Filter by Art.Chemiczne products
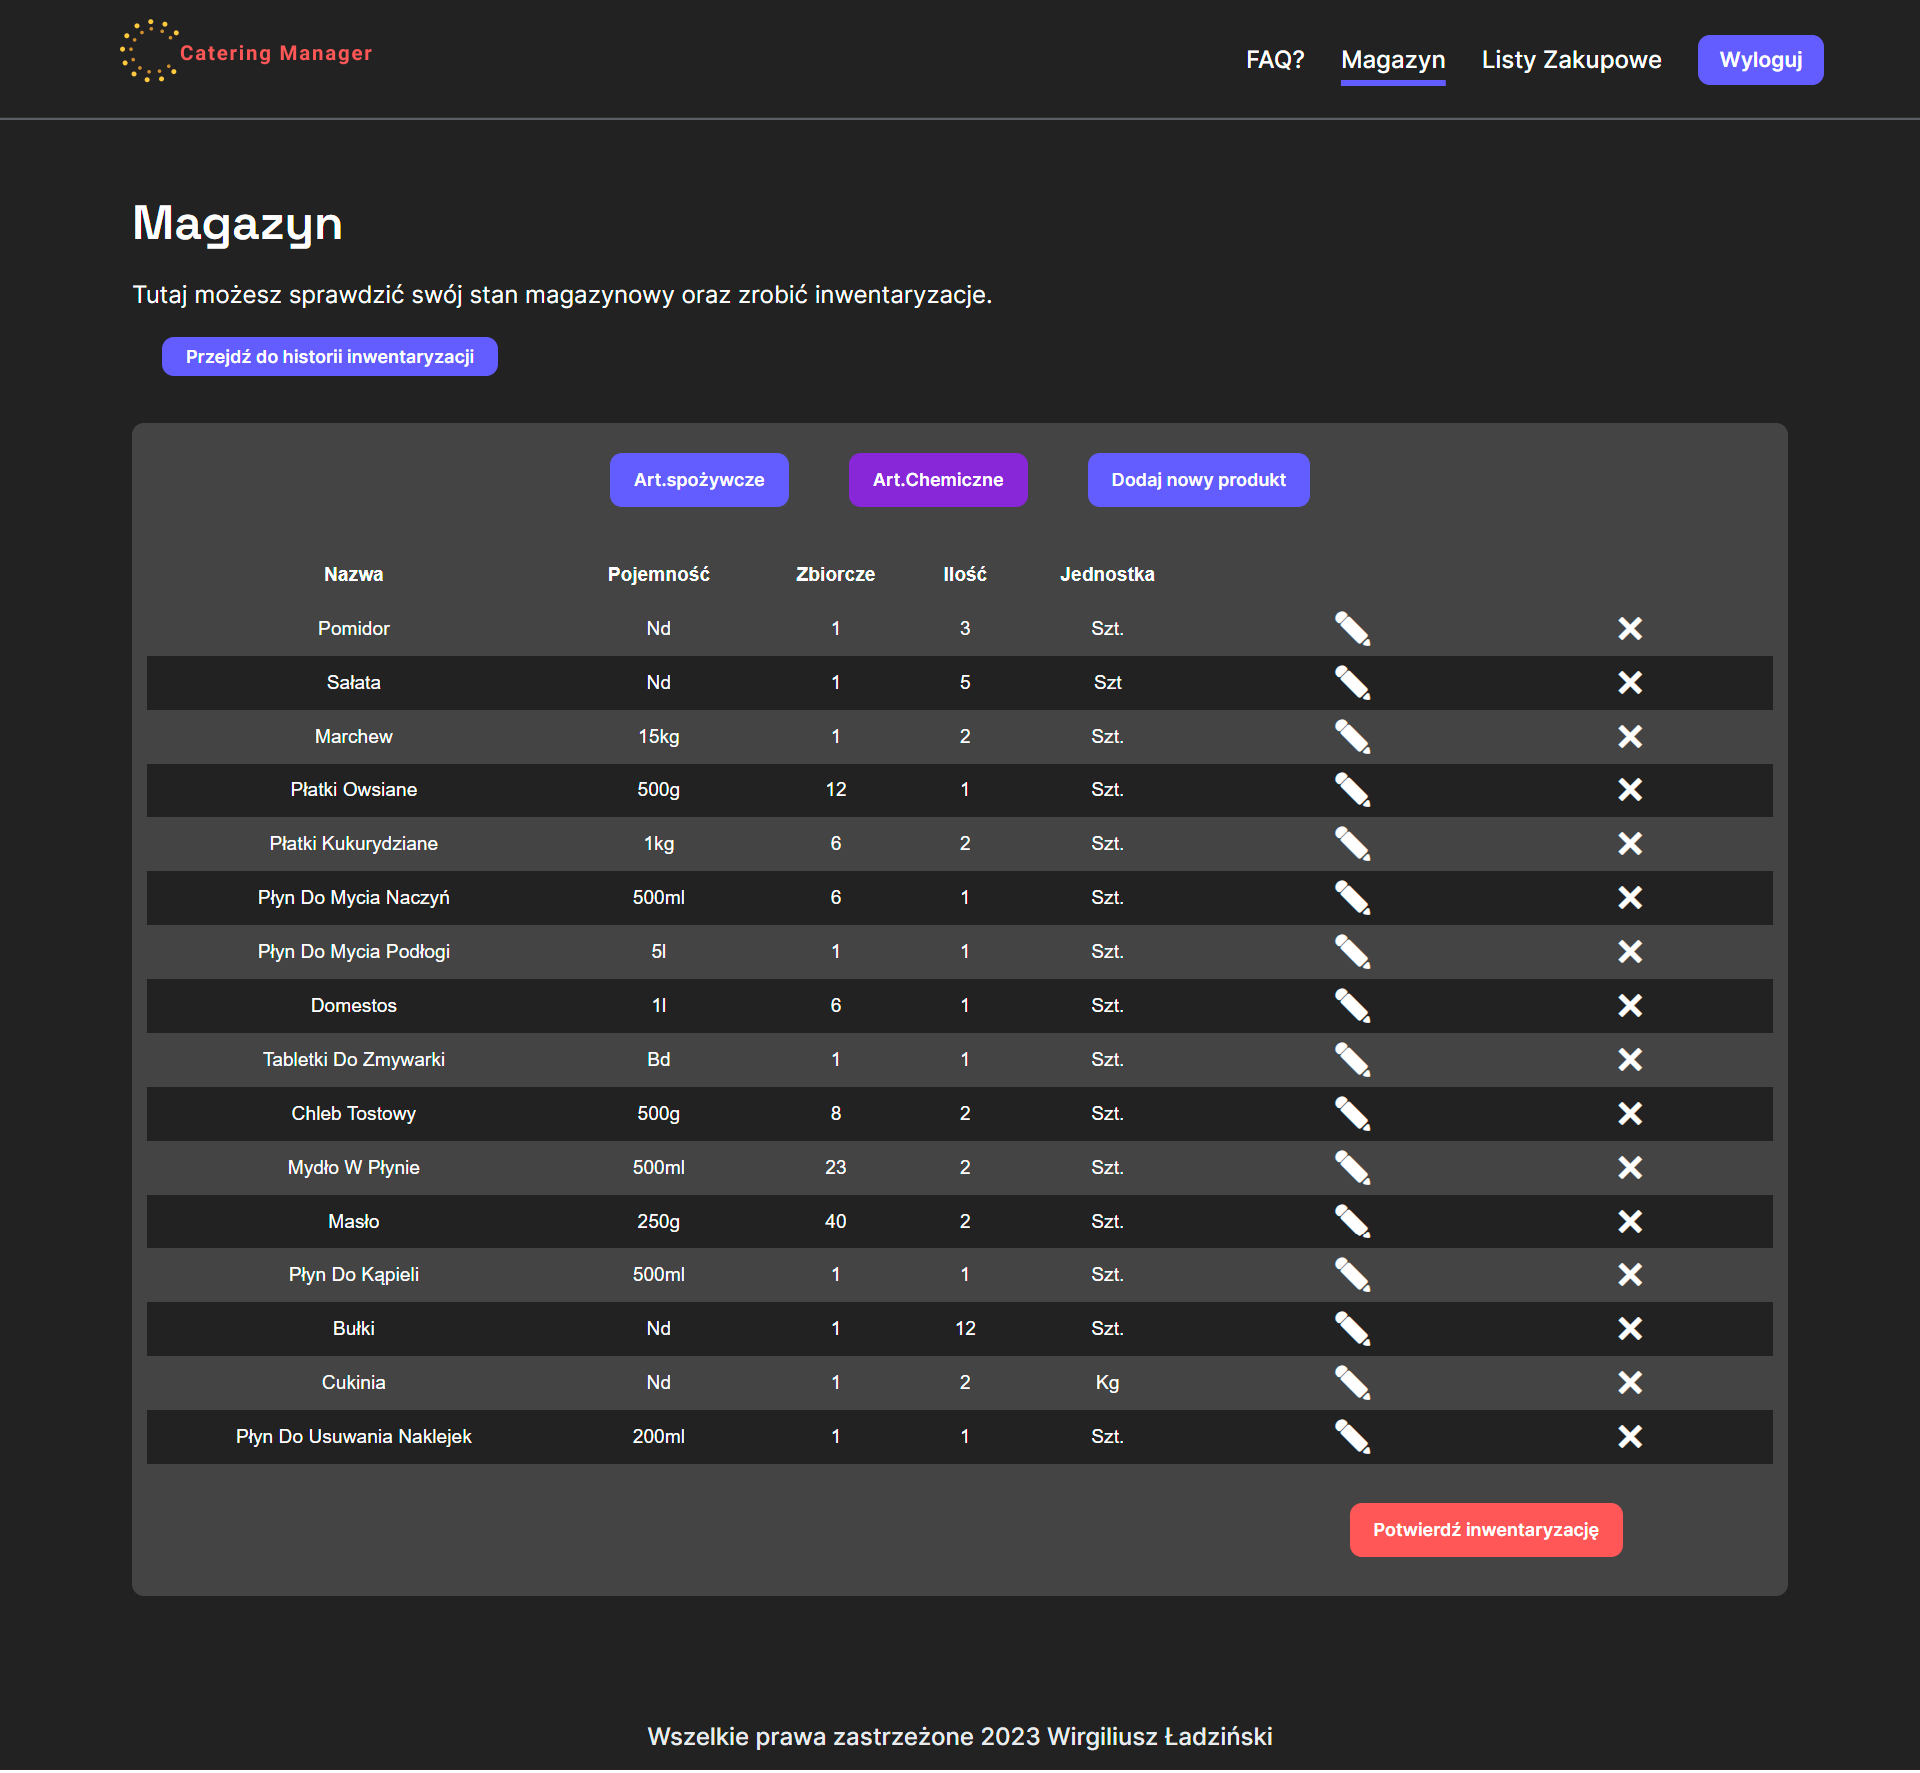Viewport: 1920px width, 1773px height. point(937,480)
